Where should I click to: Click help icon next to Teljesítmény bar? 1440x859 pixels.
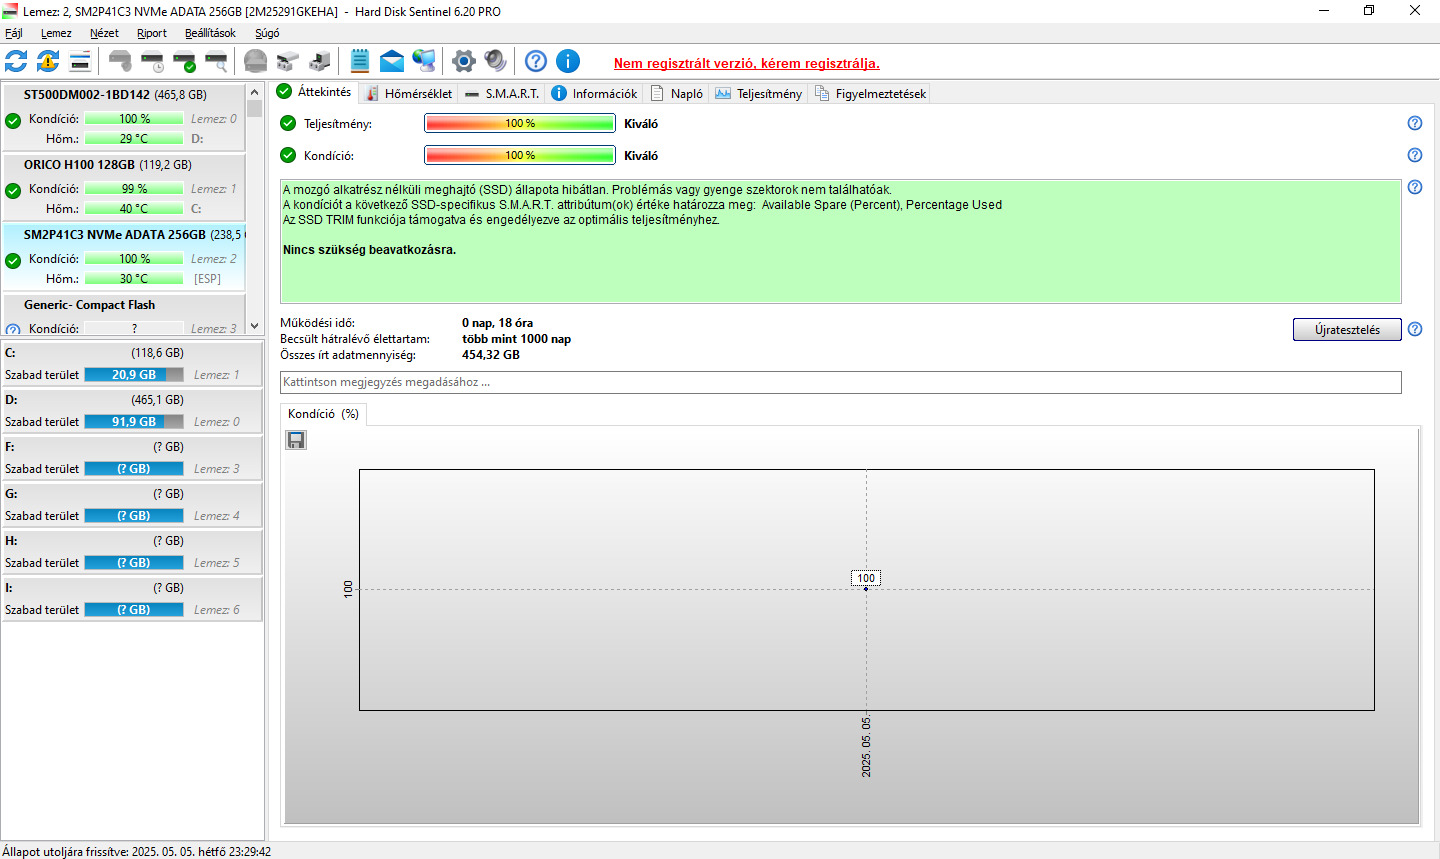point(1415,123)
